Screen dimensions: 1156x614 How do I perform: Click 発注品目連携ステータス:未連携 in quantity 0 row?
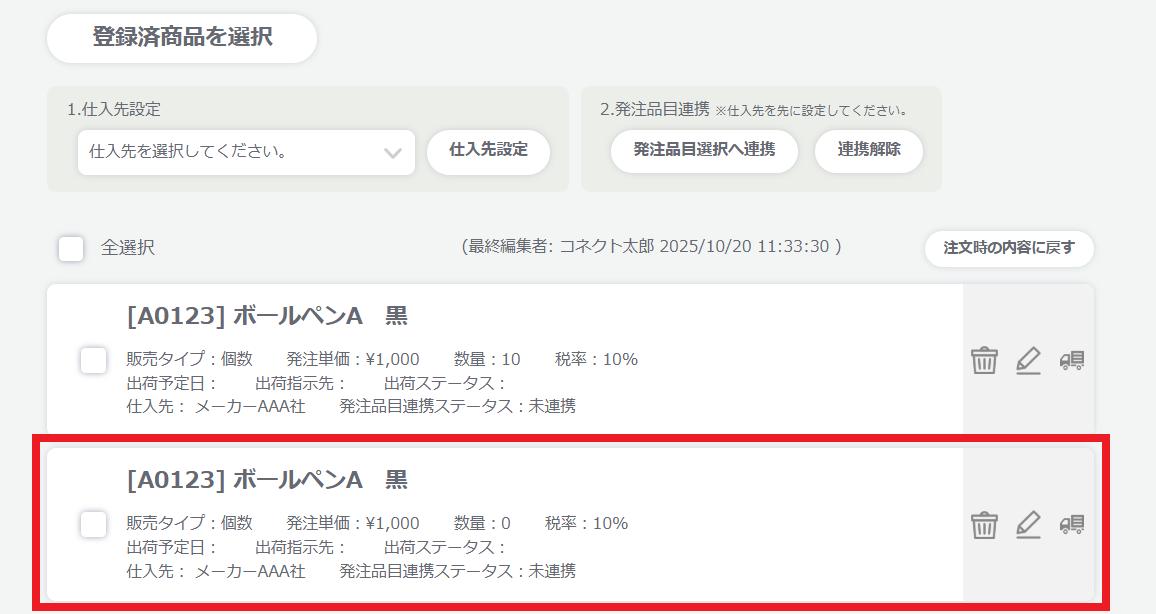coord(458,571)
